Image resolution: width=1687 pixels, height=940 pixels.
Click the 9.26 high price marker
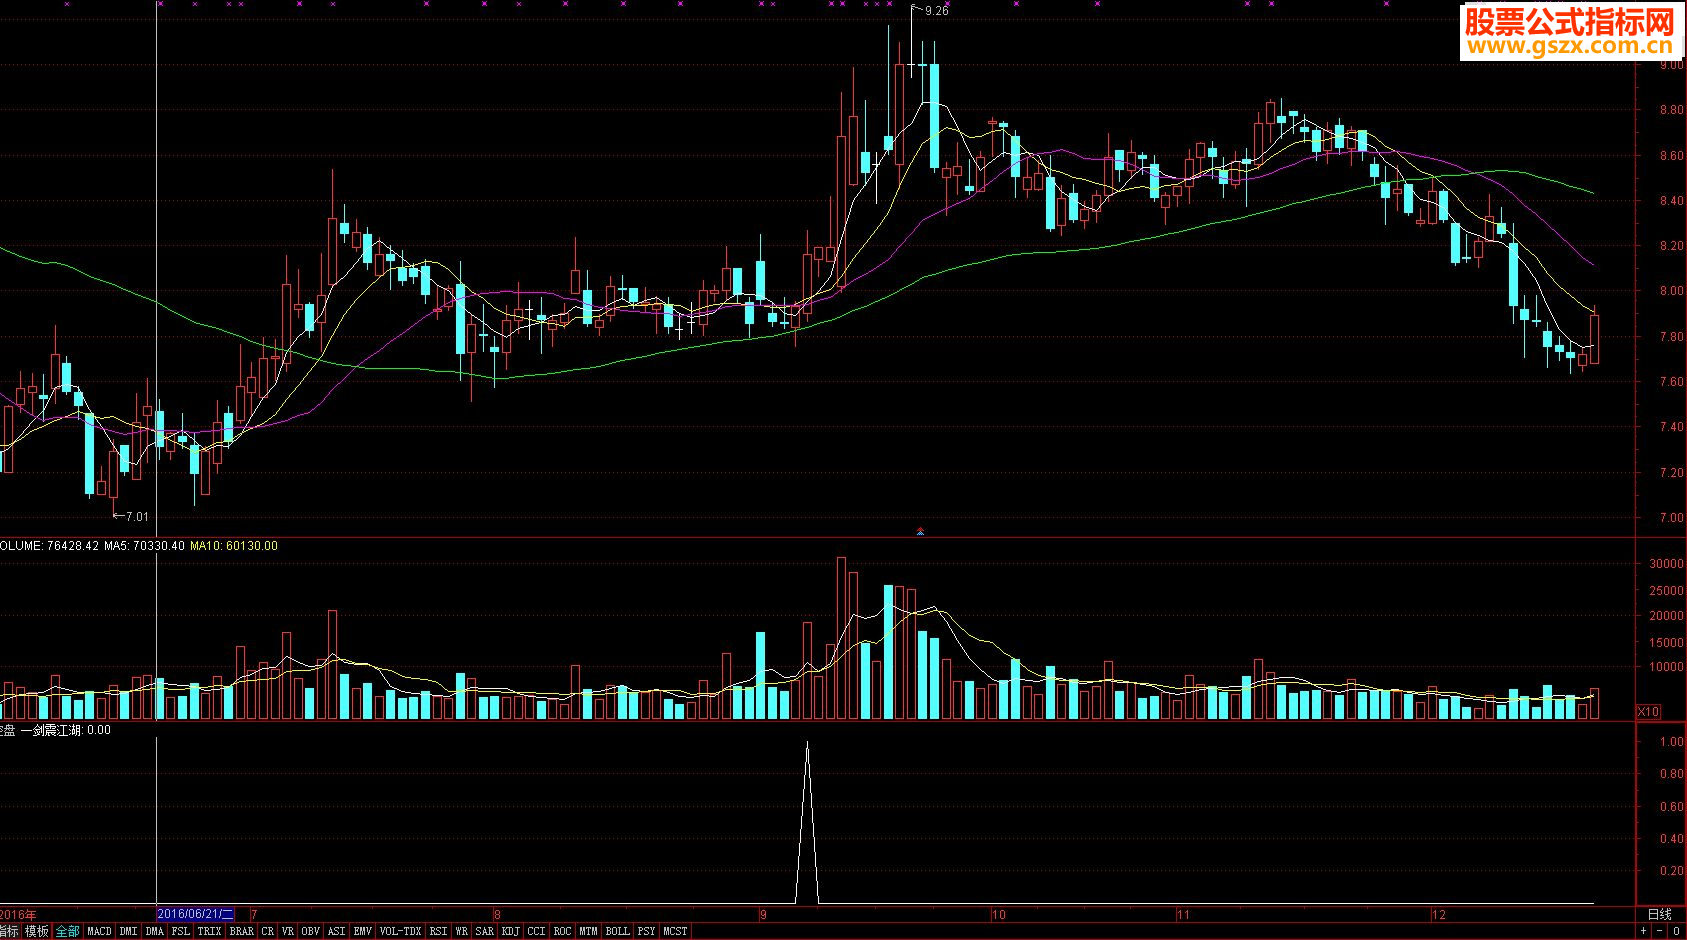(x=936, y=11)
